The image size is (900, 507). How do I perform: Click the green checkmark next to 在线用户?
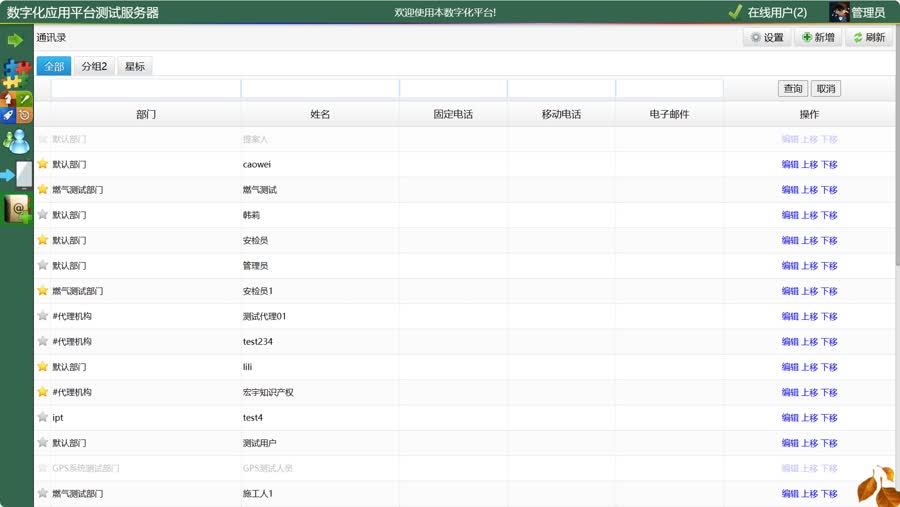(x=735, y=12)
